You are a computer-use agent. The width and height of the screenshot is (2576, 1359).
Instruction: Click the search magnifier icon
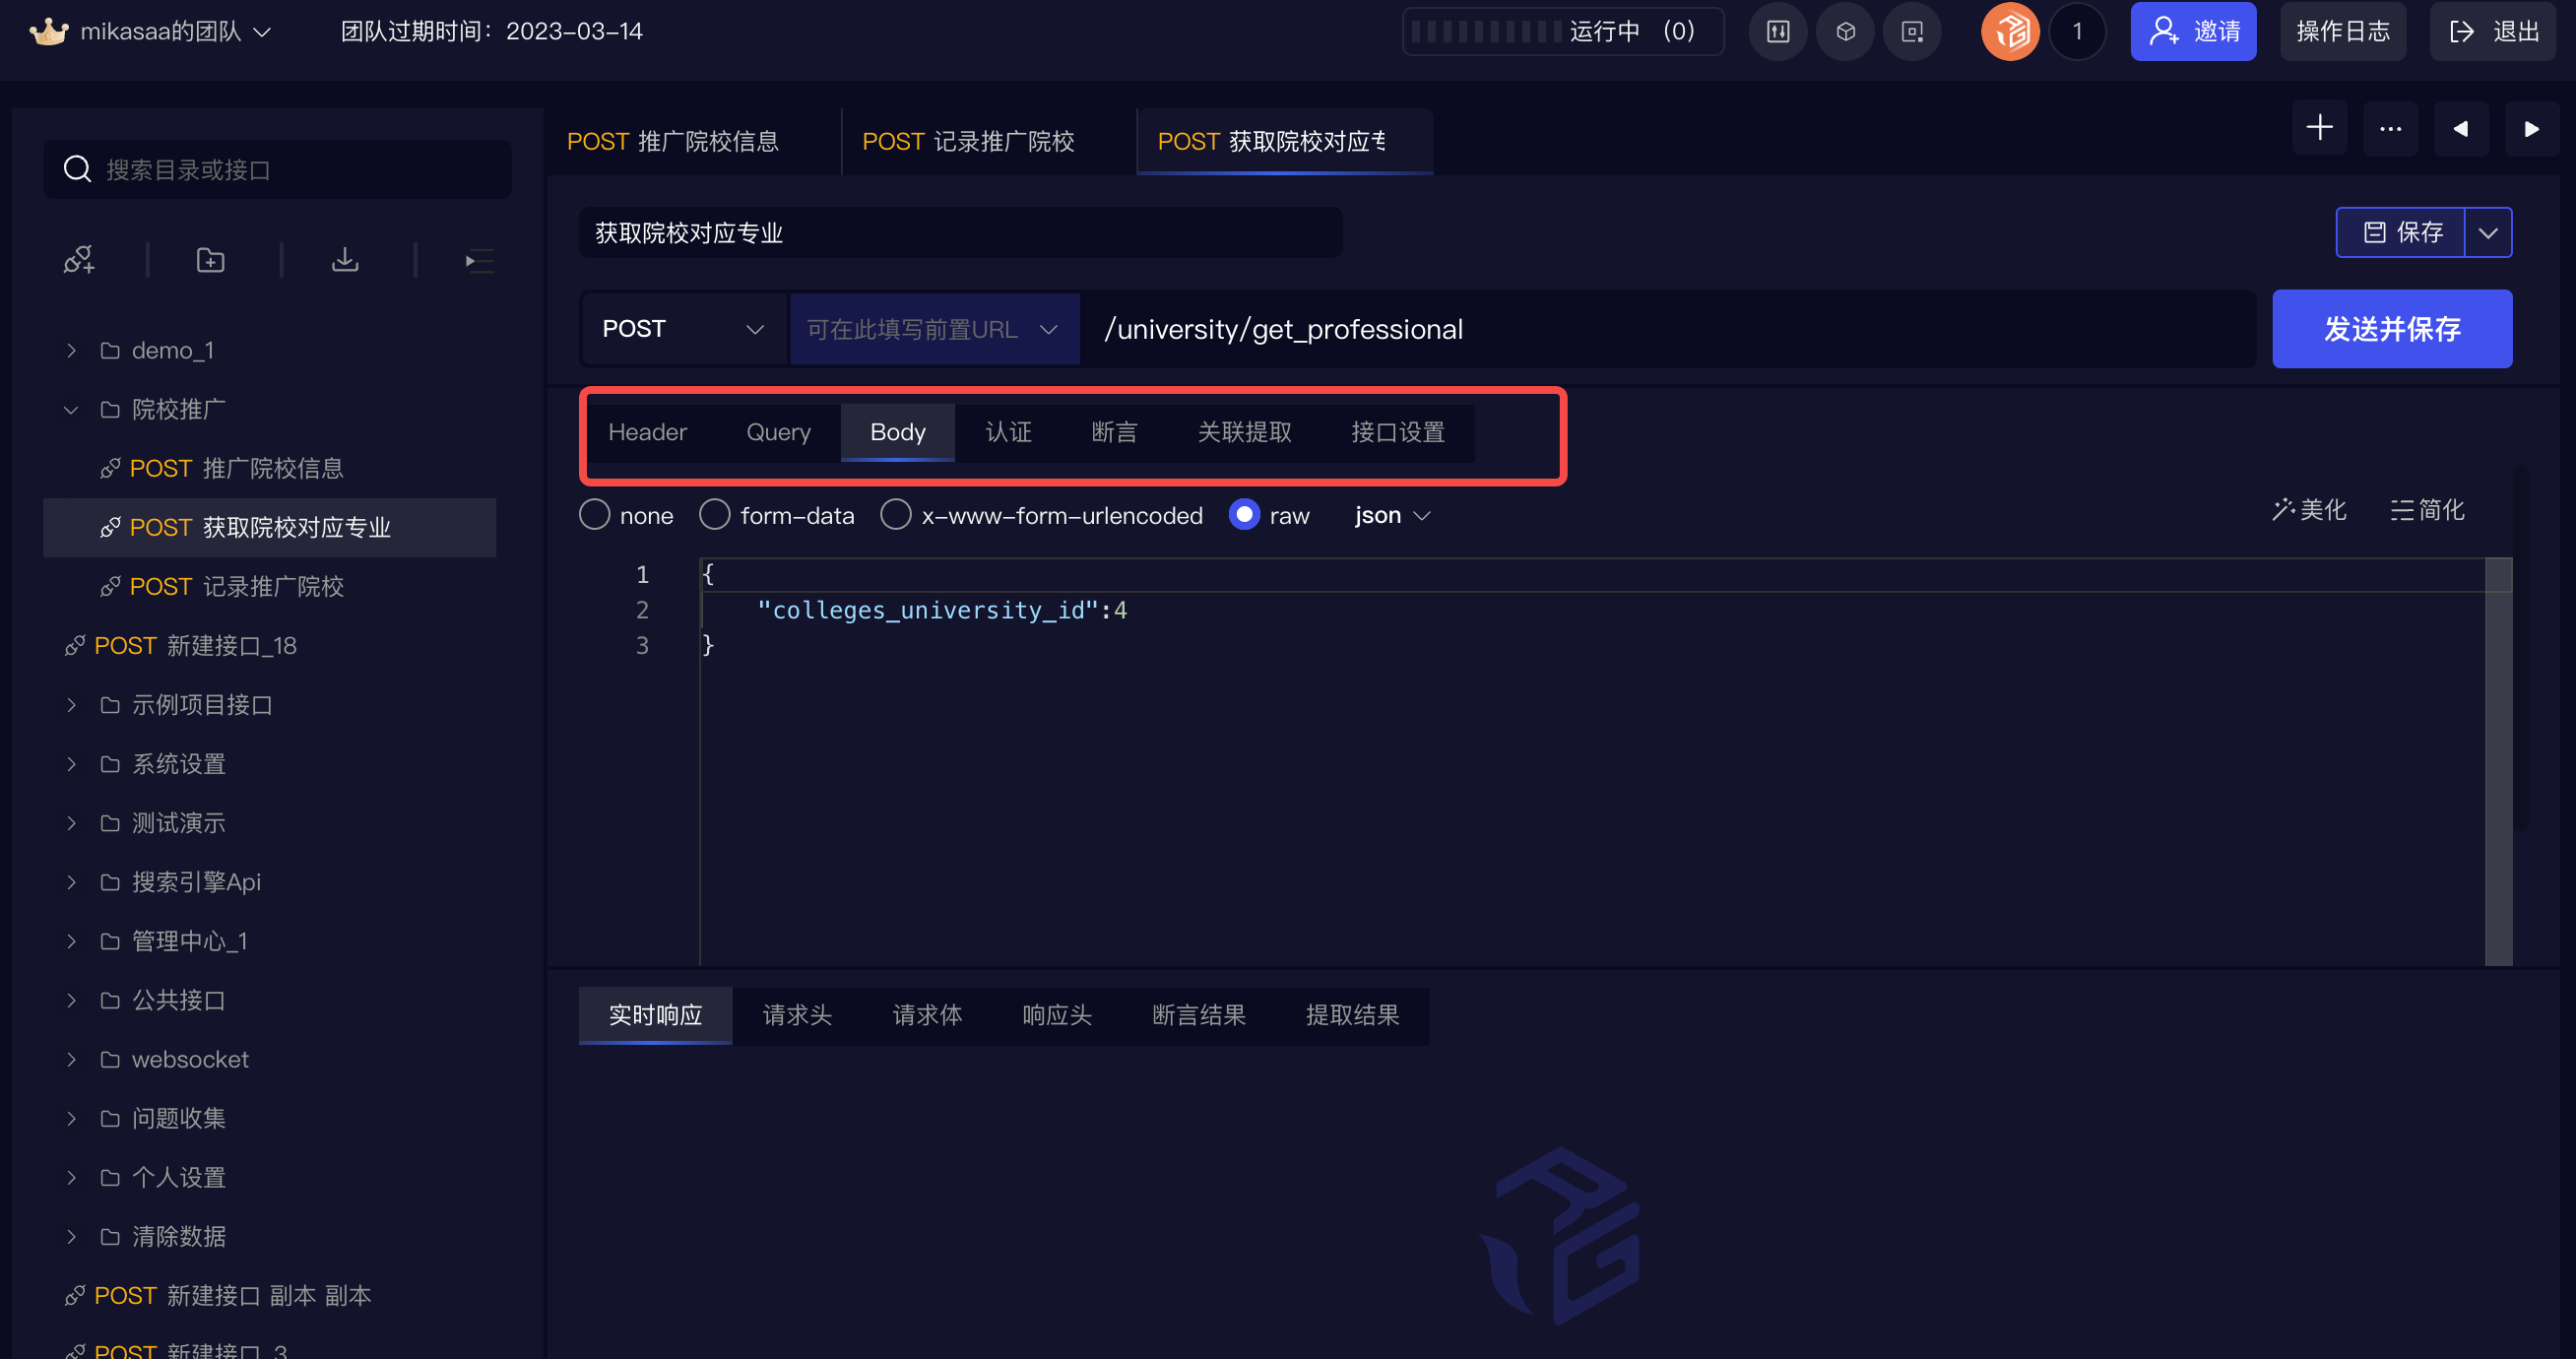click(78, 169)
